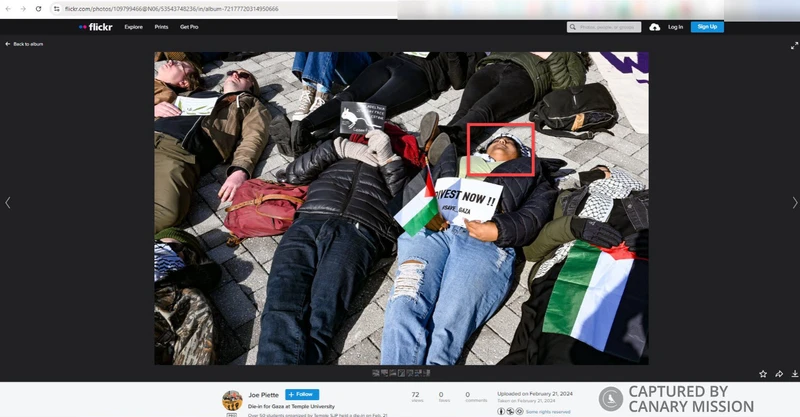Follow Joe Piette
Screen dimensions: 800x417
(302, 395)
